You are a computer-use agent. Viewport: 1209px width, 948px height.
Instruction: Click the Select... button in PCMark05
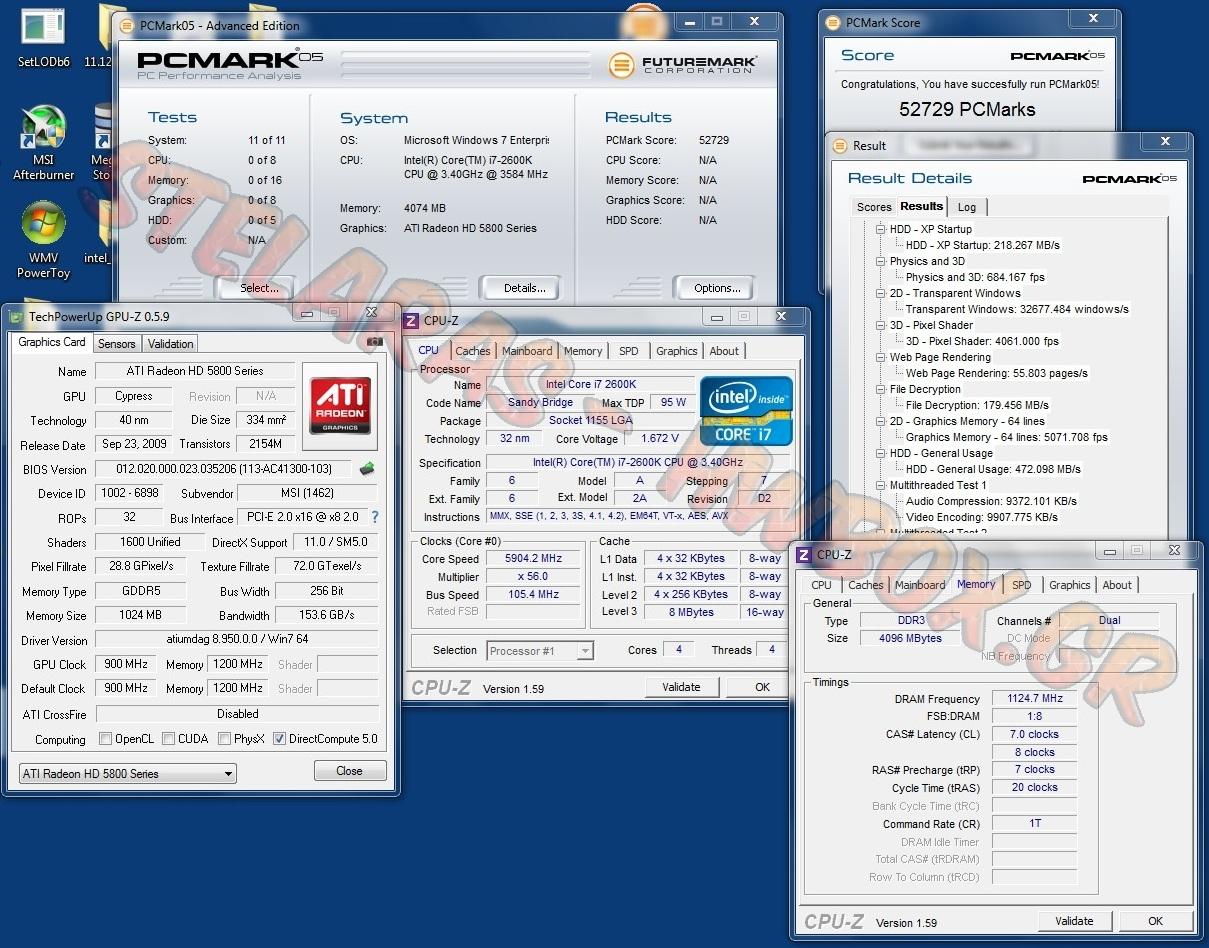pyautogui.click(x=260, y=288)
